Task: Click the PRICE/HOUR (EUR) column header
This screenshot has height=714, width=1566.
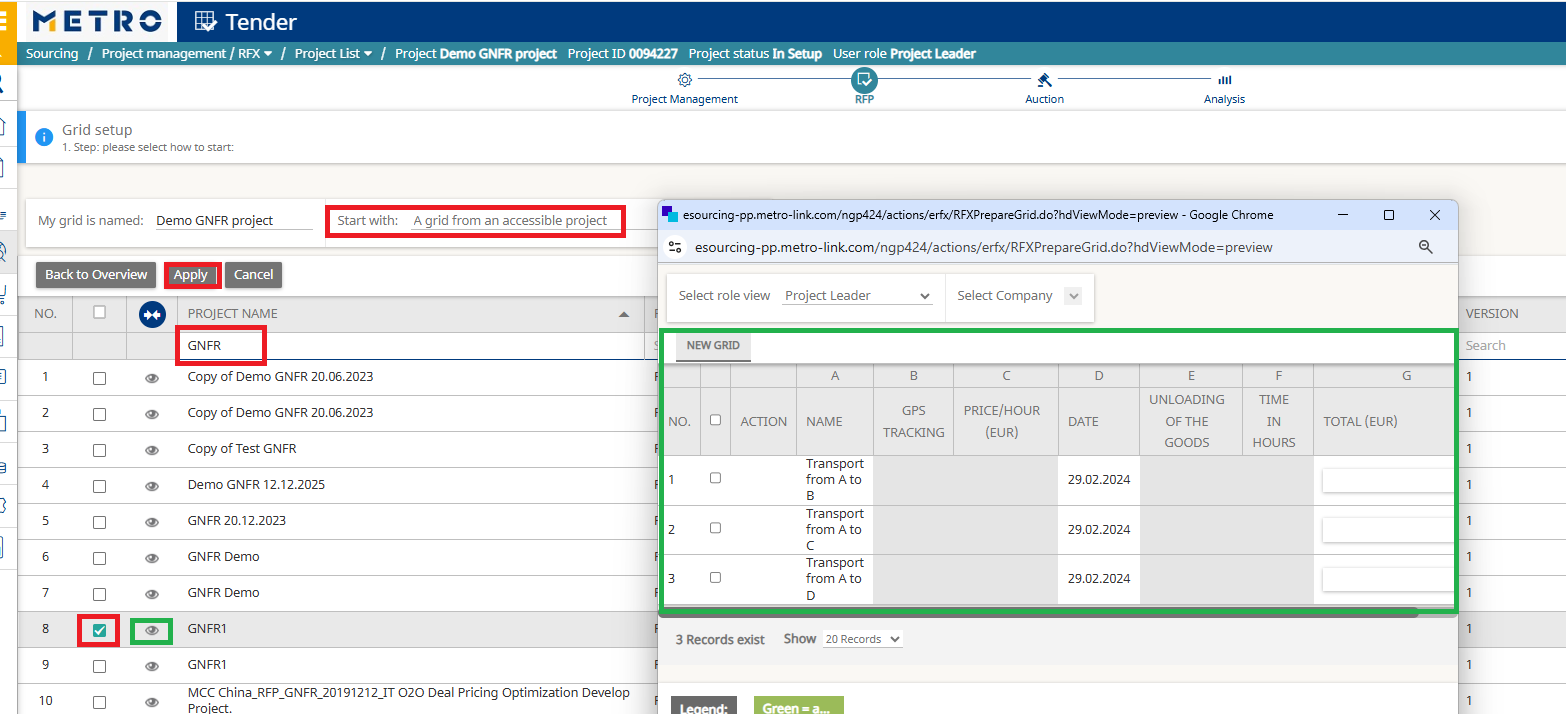Action: pos(1005,422)
